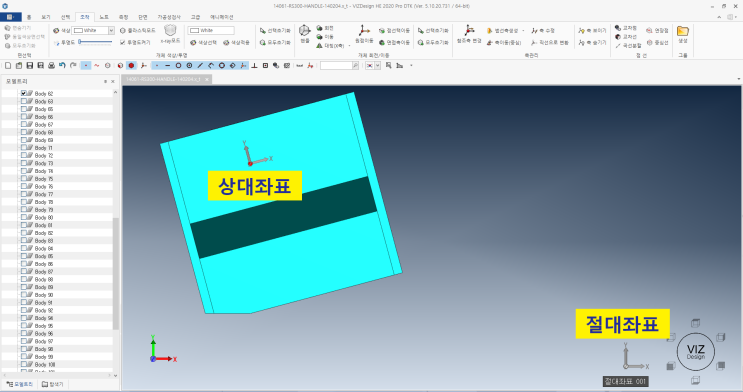Click the 선택초기화 button in 개체 색상/투명 group
This screenshot has width=743, height=392.
coord(275,31)
